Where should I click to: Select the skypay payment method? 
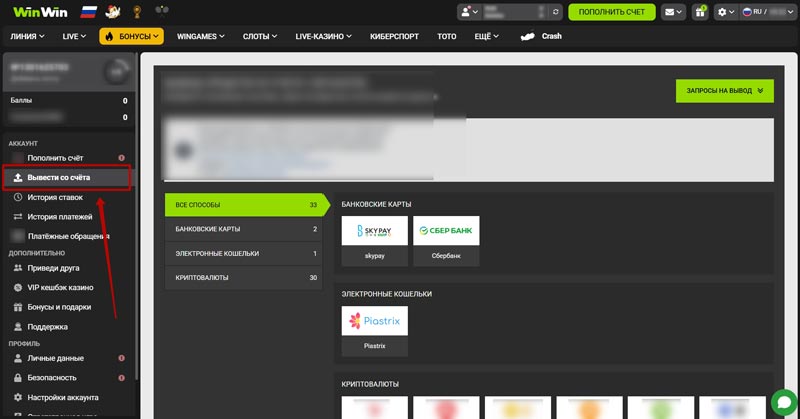point(374,240)
